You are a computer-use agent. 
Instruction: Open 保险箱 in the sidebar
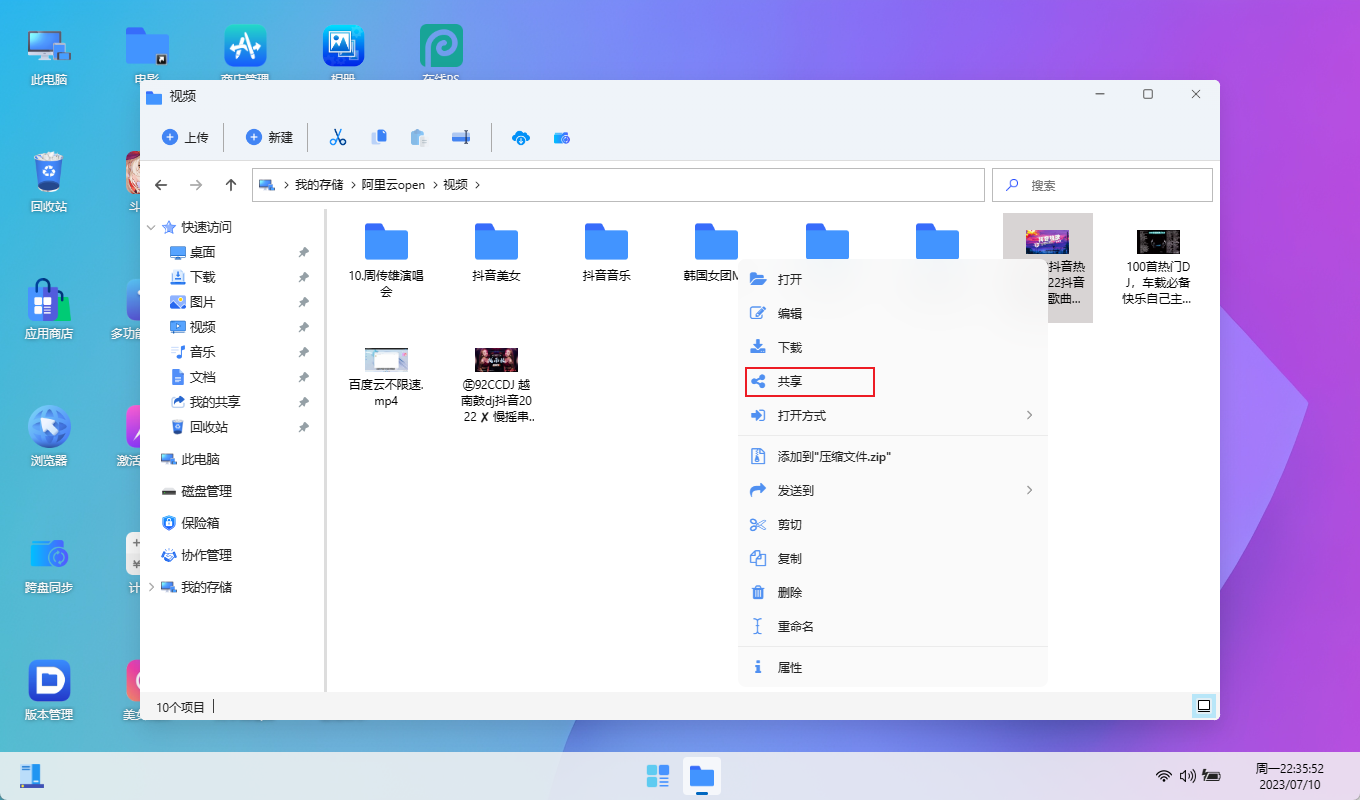200,523
